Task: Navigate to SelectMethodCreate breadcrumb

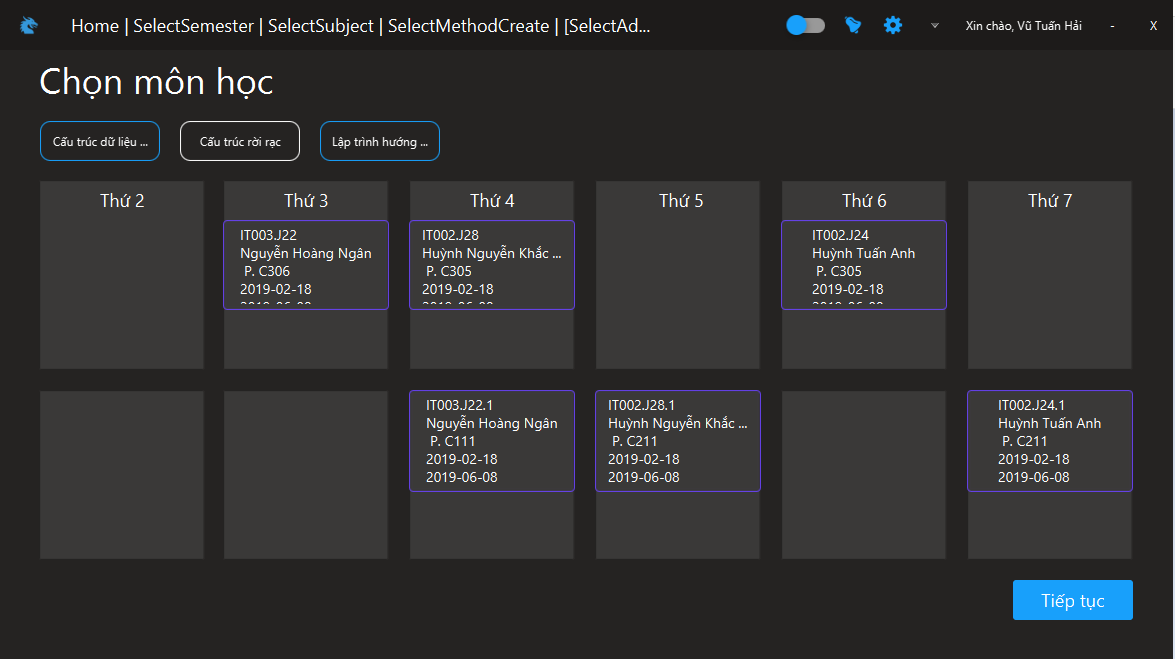Action: coord(468,25)
